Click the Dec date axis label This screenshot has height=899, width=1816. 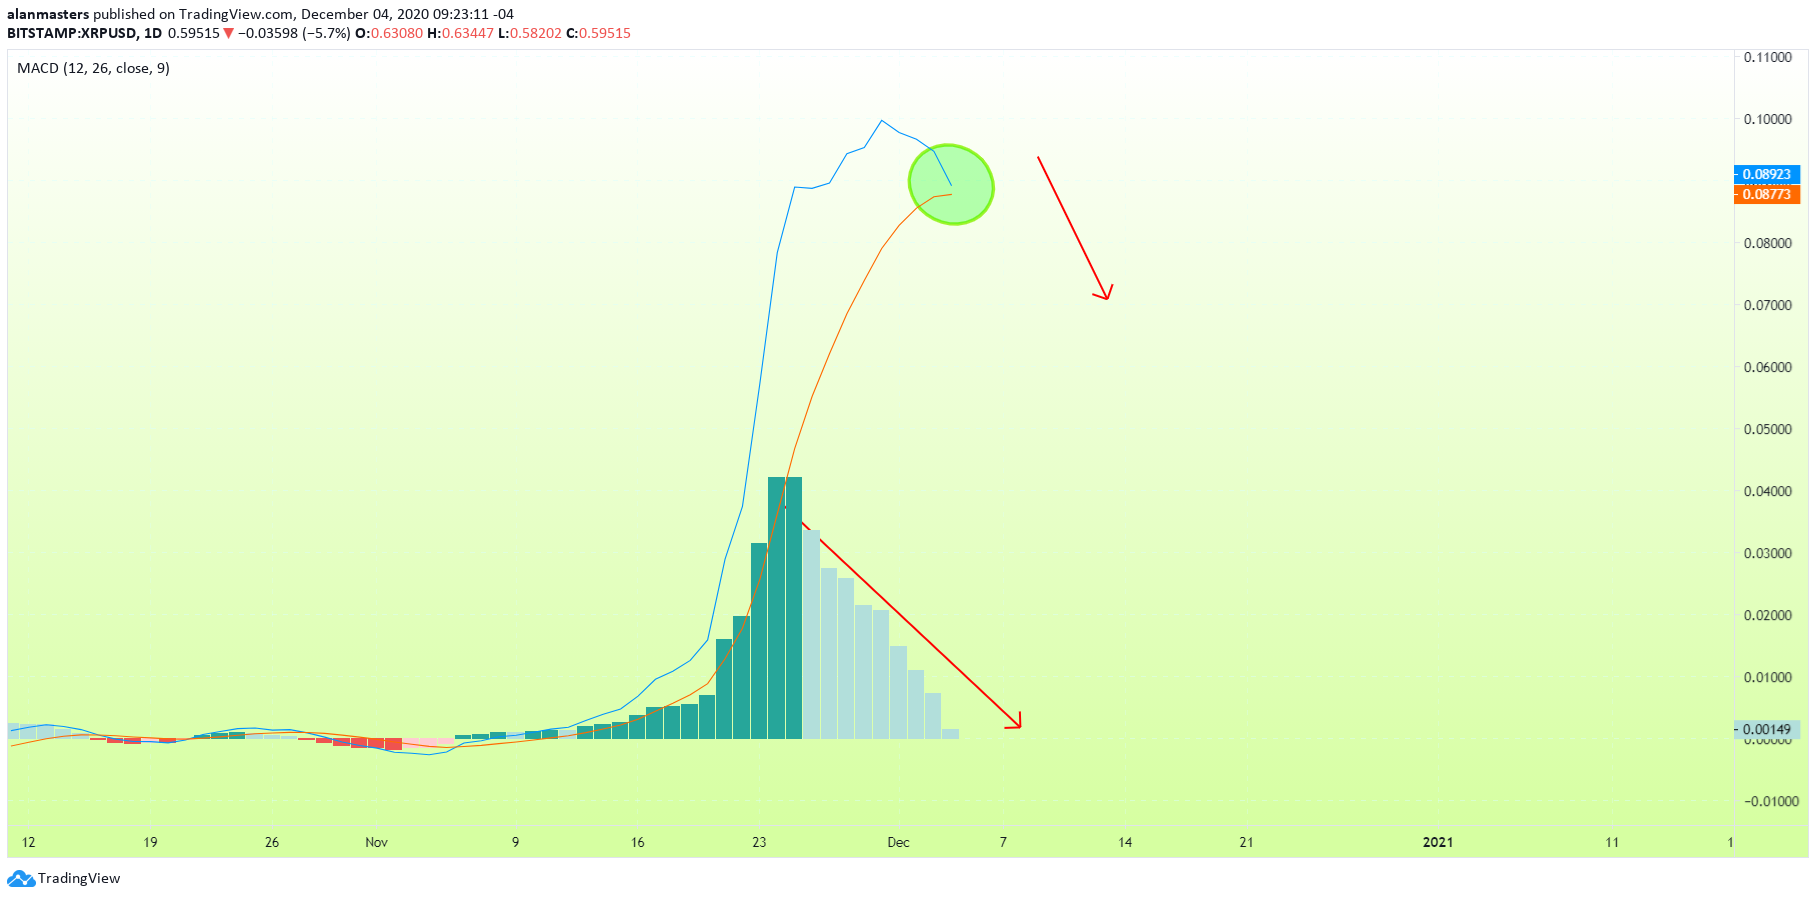click(898, 842)
